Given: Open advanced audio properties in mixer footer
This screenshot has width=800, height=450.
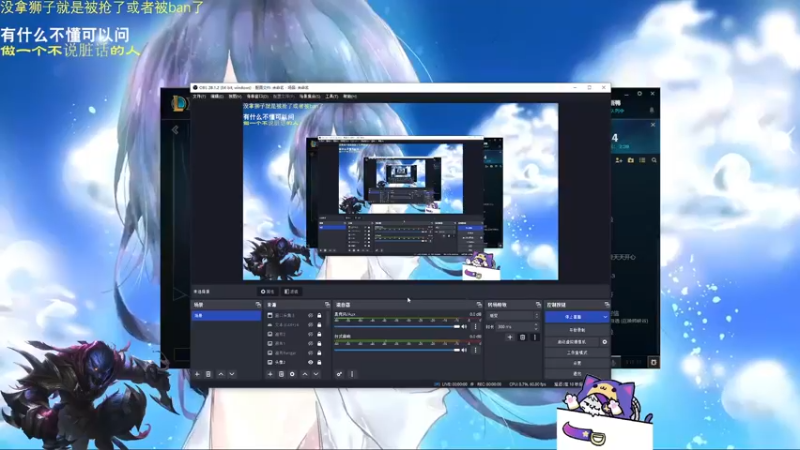Looking at the screenshot, I should point(339,374).
